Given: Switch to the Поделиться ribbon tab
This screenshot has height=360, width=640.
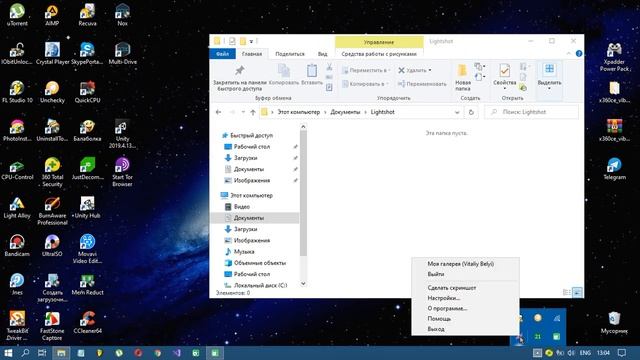Looking at the screenshot, I should [290, 54].
